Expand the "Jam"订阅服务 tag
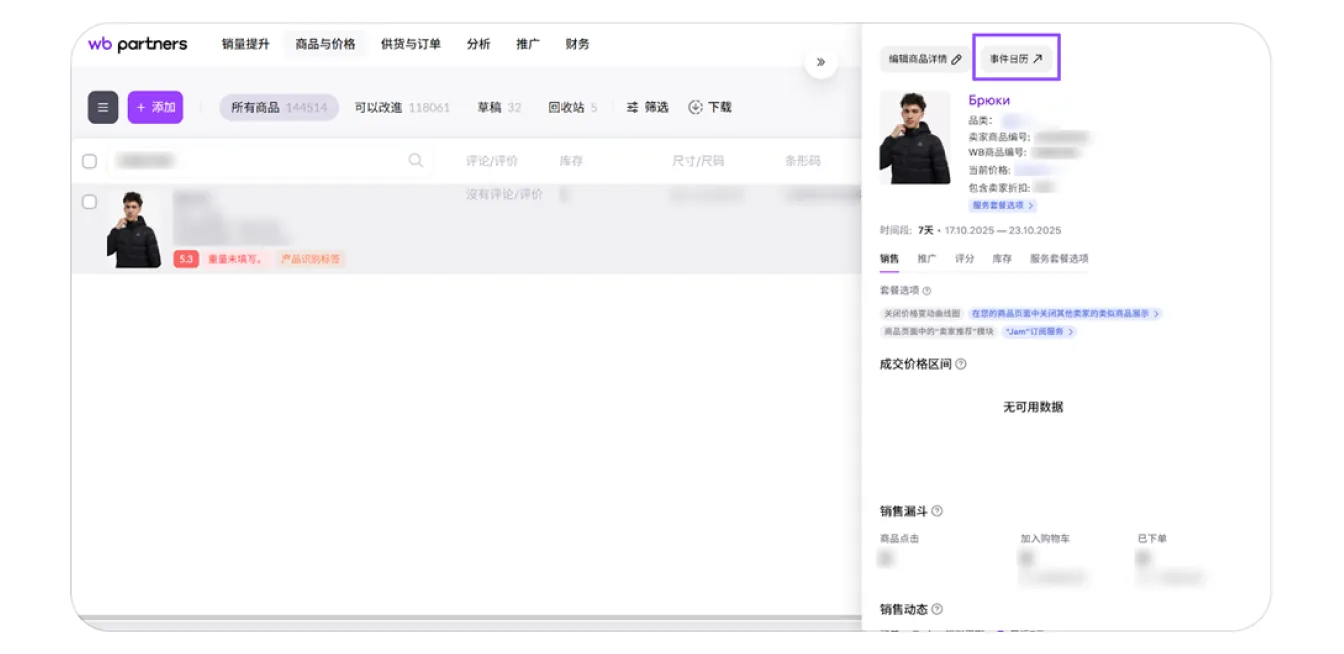The width and height of the screenshot is (1344, 654). pos(1039,332)
